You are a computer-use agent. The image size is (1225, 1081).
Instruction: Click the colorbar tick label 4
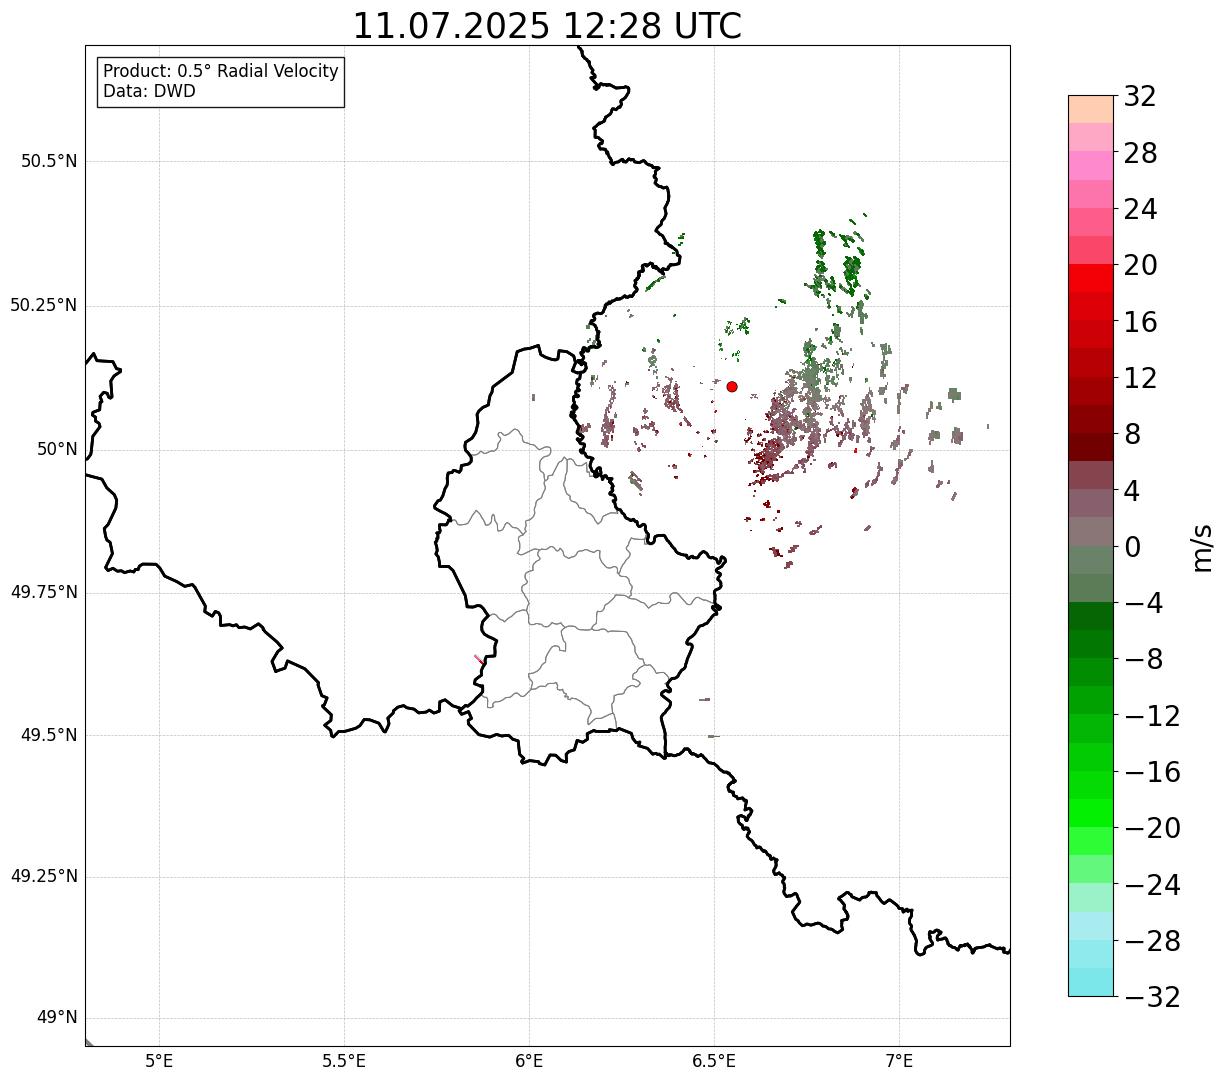(x=1132, y=491)
